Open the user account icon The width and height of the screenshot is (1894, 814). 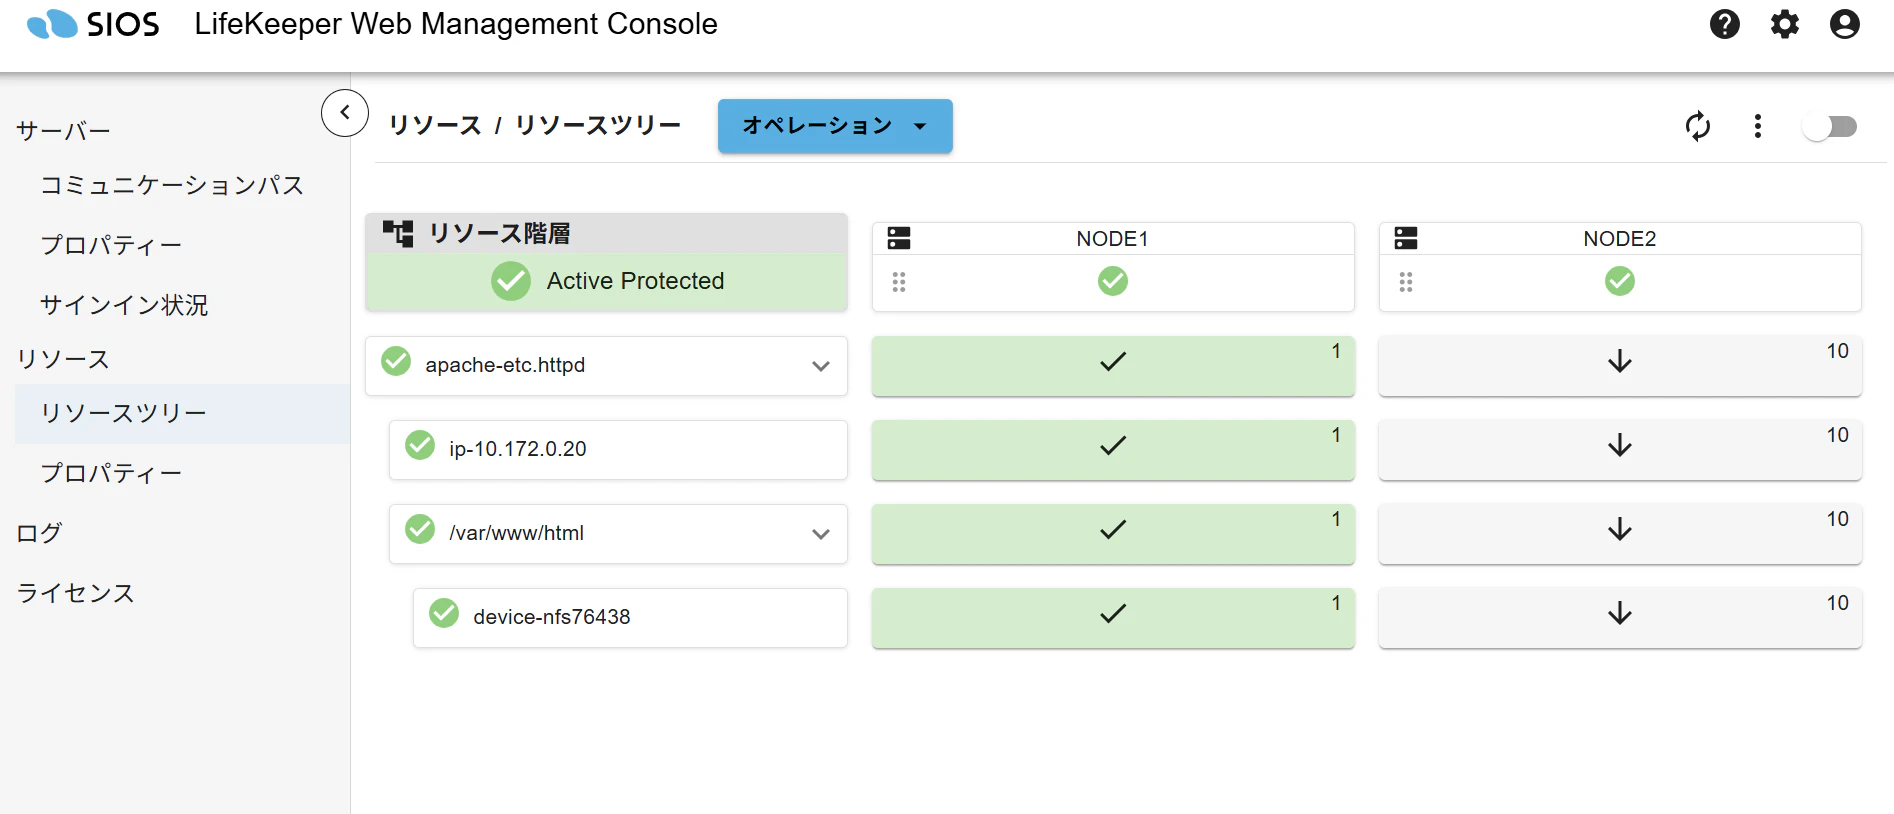point(1844,24)
